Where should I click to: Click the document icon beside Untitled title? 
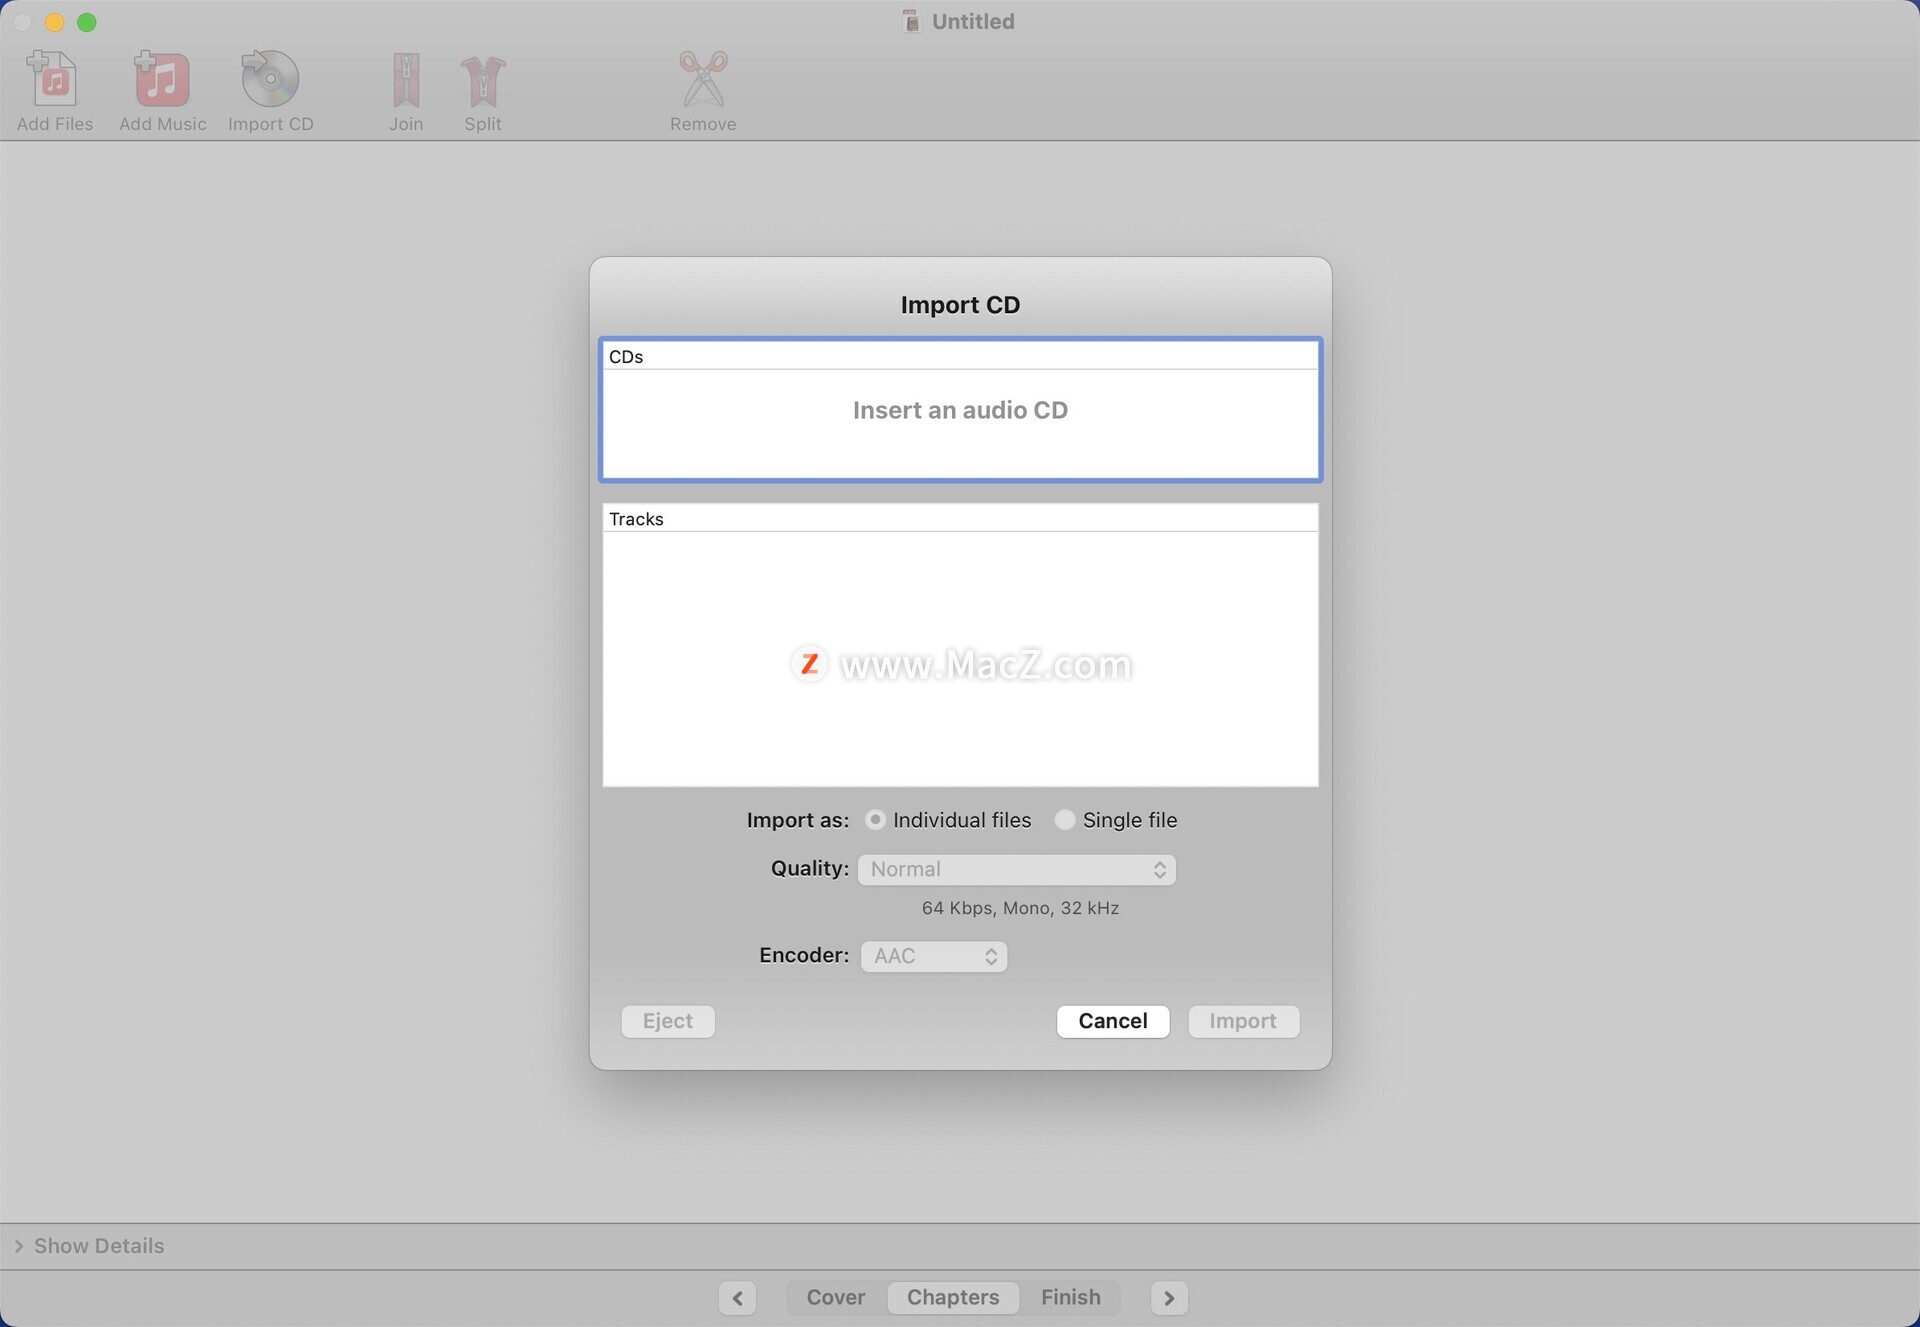click(x=911, y=21)
